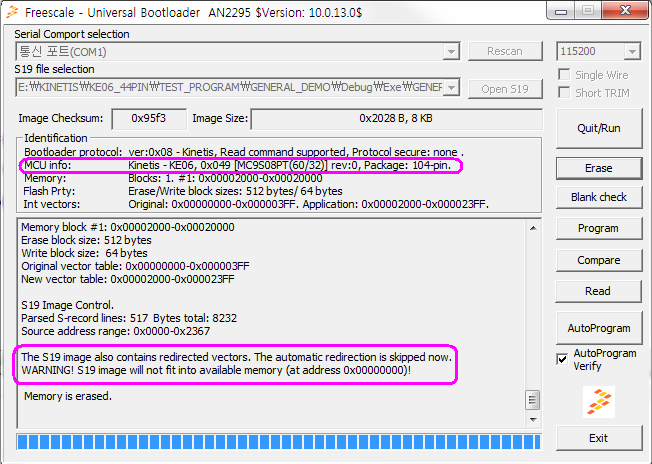The height and width of the screenshot is (464, 652).
Task: Click 'Memory block #1' log line
Action: 128,227
